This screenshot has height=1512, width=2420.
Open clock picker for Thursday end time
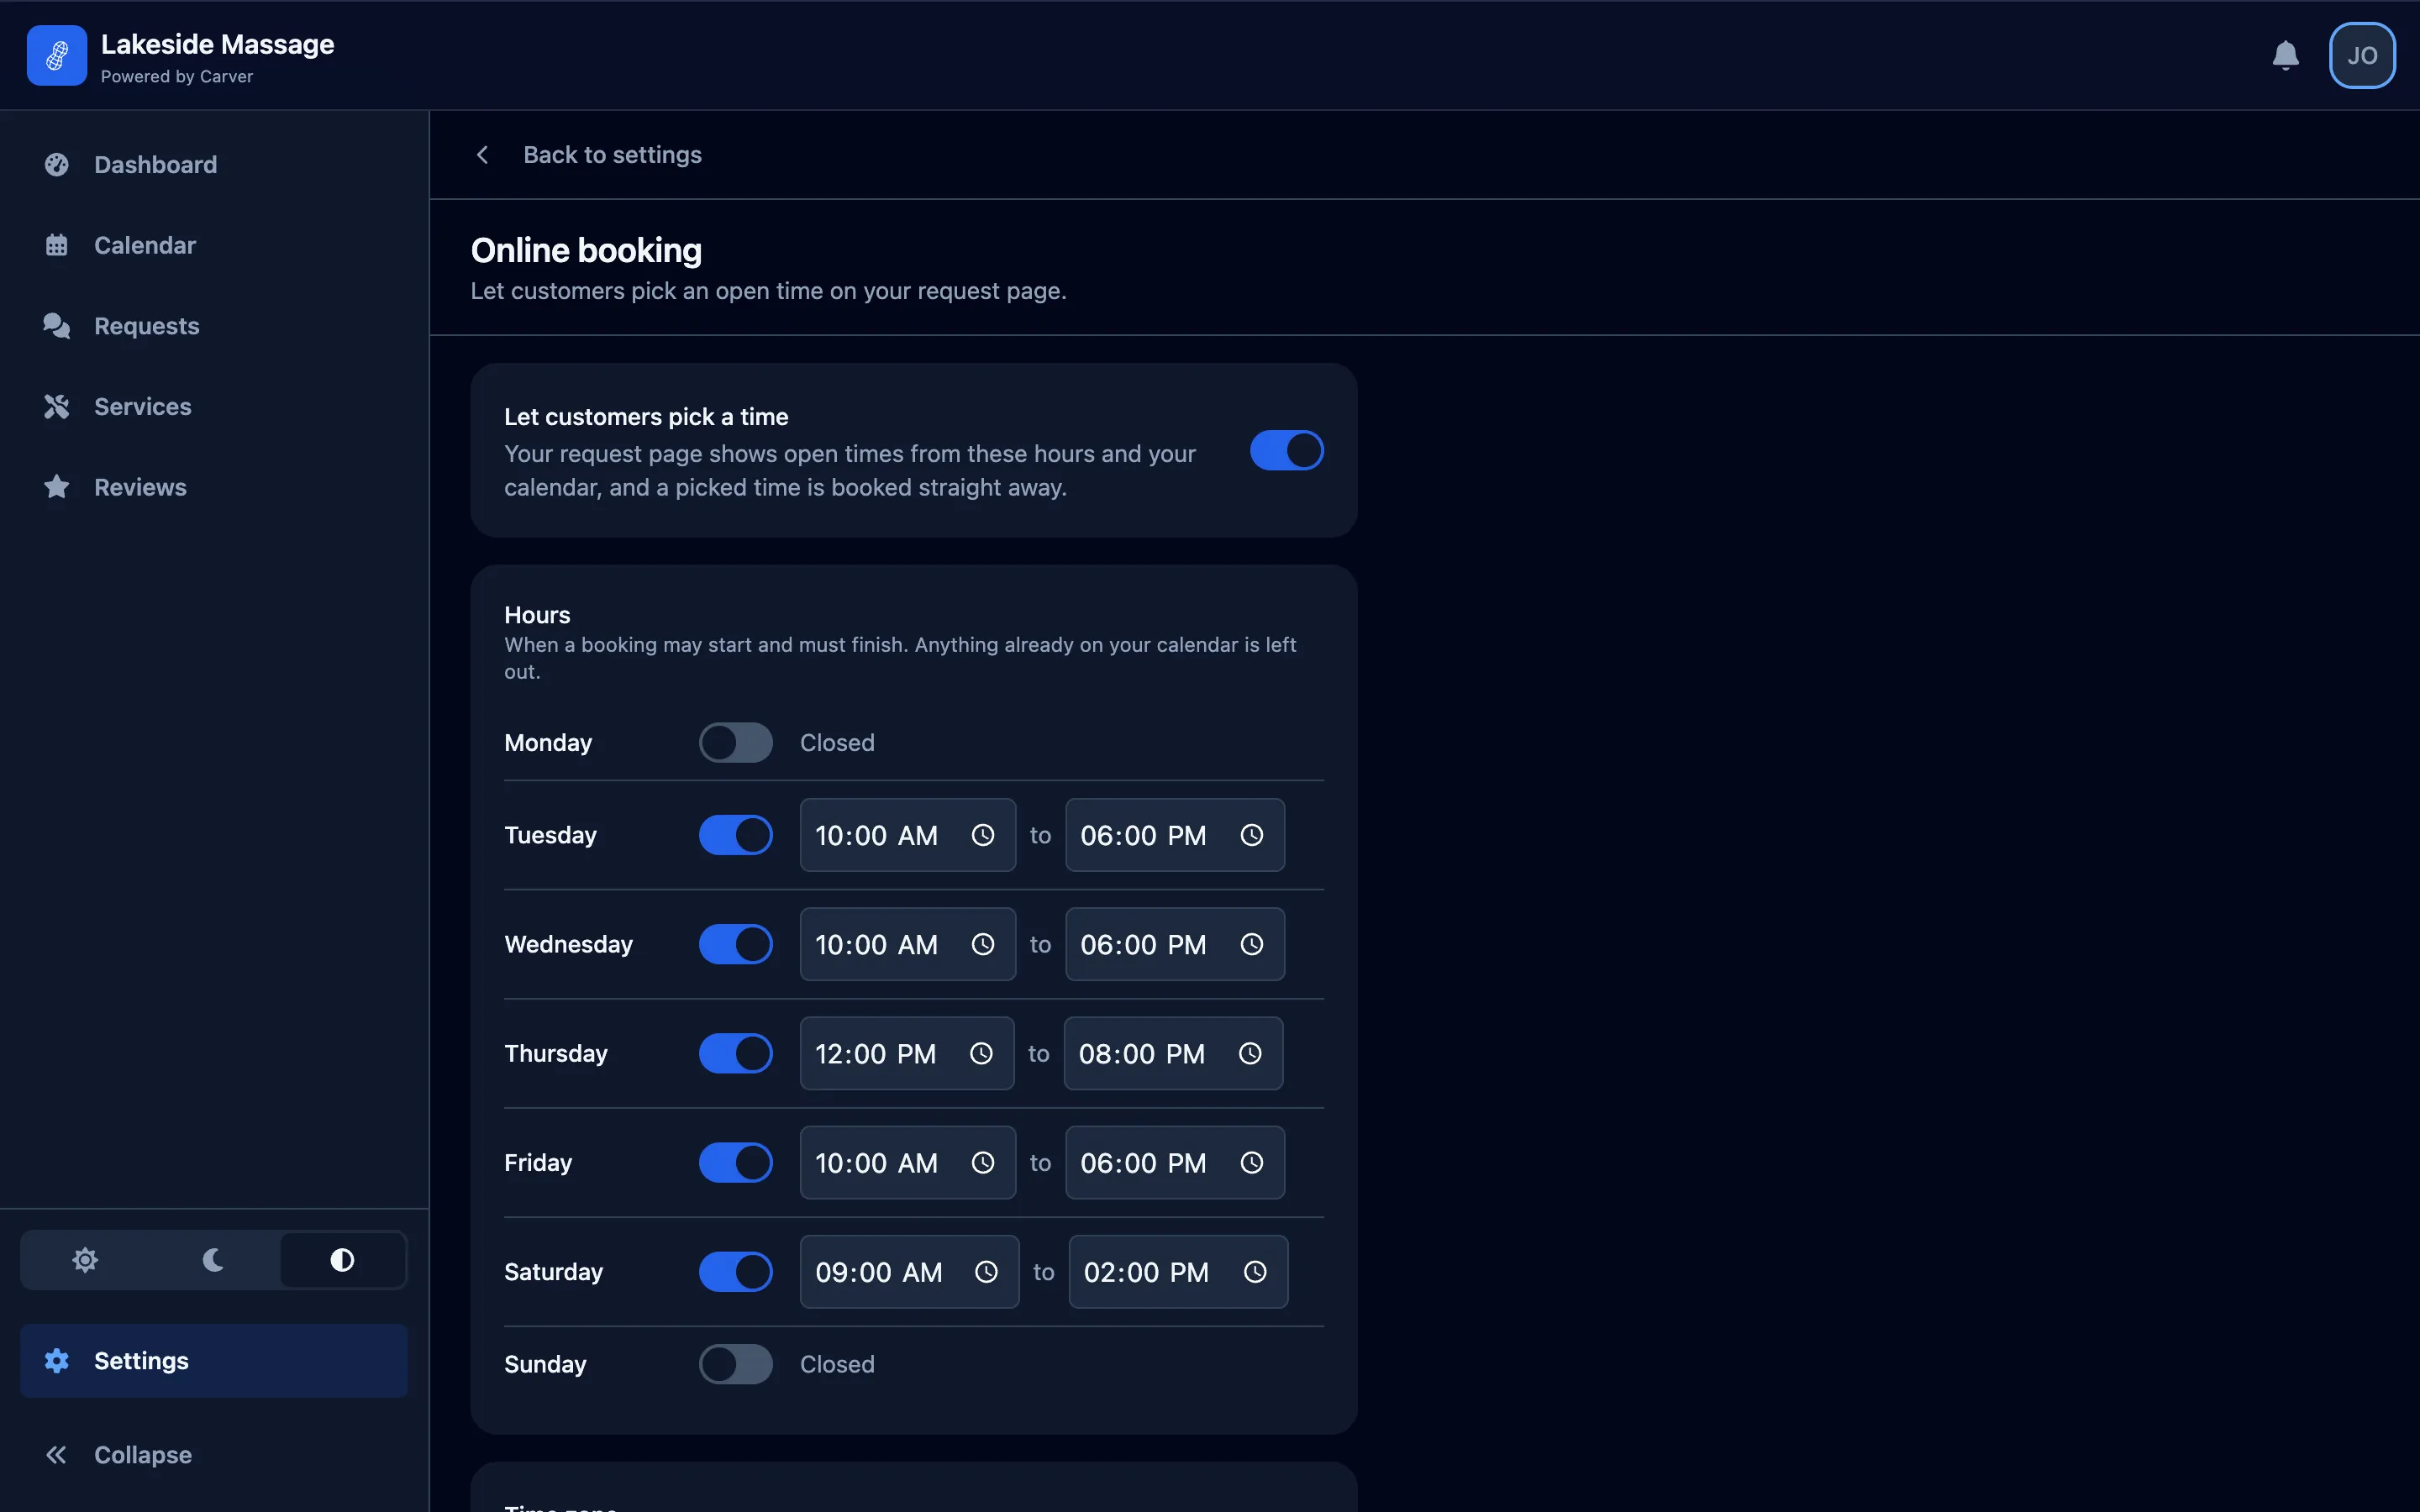point(1250,1053)
